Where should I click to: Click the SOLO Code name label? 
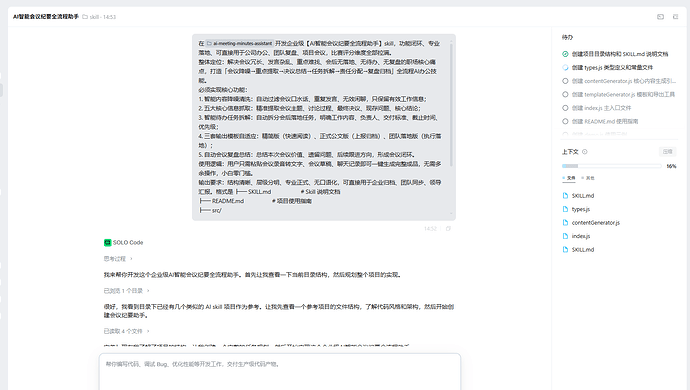click(128, 243)
